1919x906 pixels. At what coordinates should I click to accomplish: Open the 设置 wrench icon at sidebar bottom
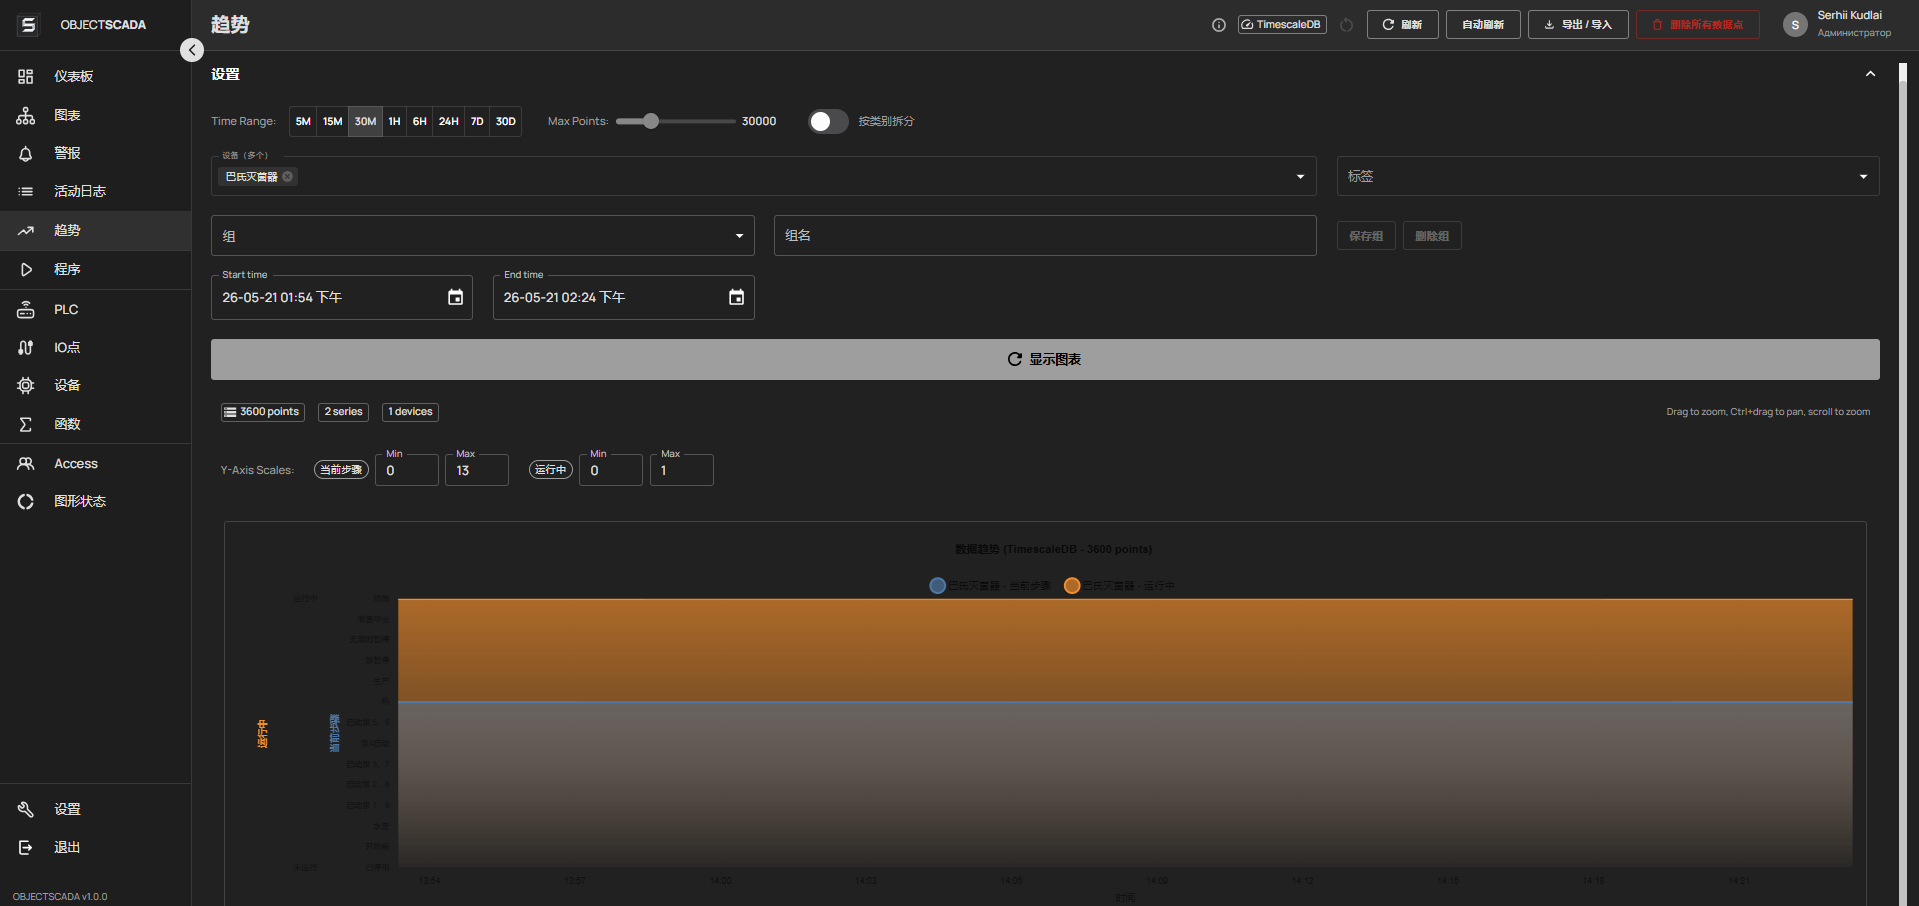tap(26, 810)
